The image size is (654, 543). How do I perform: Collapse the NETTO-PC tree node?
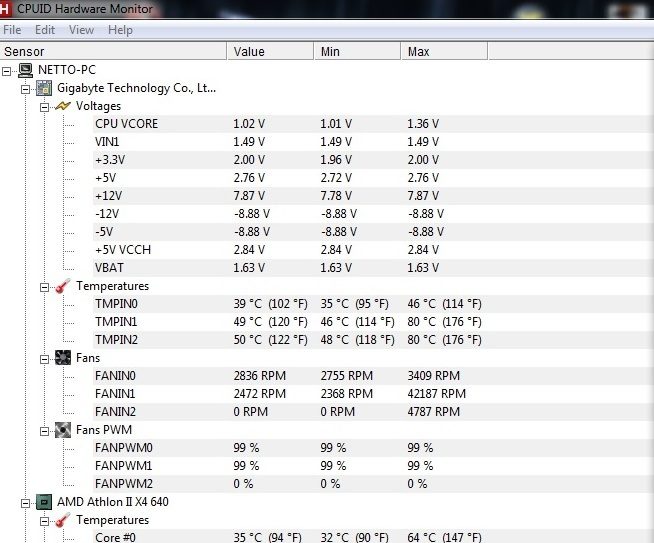pyautogui.click(x=6, y=71)
